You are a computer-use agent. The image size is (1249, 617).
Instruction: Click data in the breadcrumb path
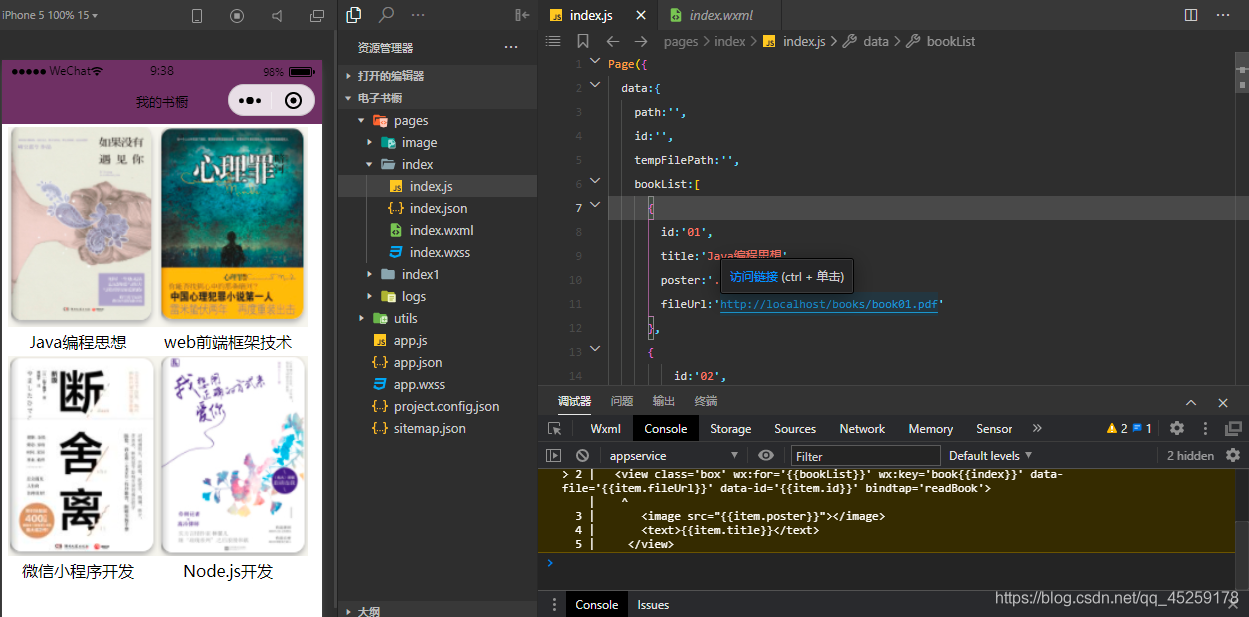click(x=875, y=41)
